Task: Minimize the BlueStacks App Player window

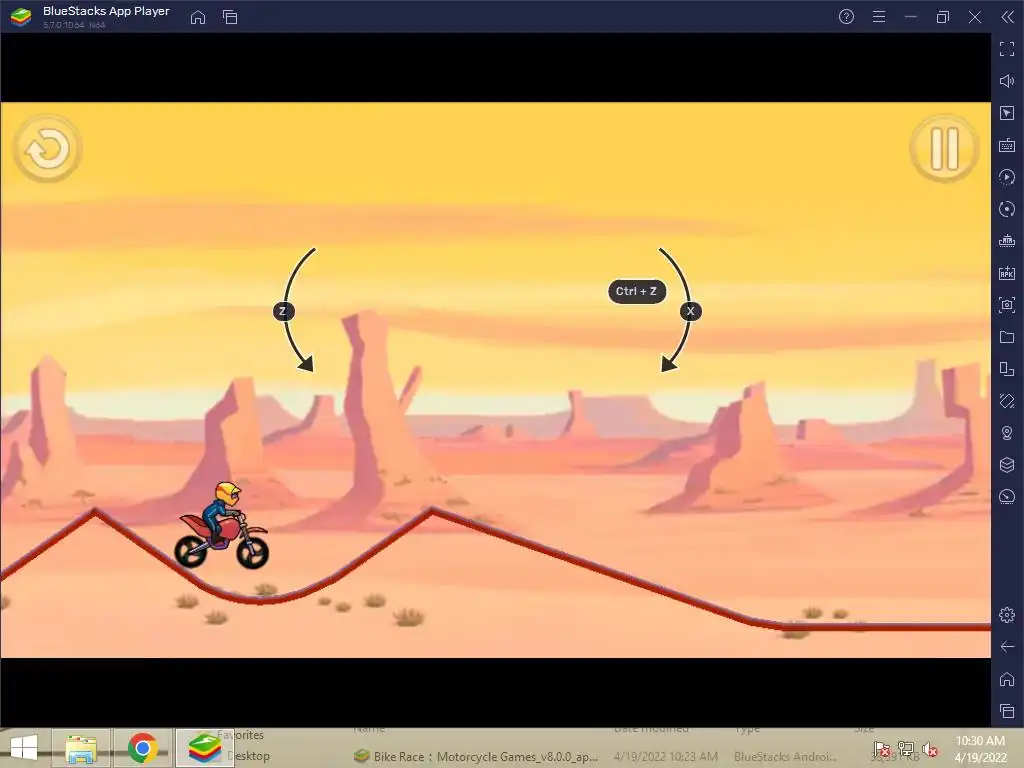Action: (911, 17)
